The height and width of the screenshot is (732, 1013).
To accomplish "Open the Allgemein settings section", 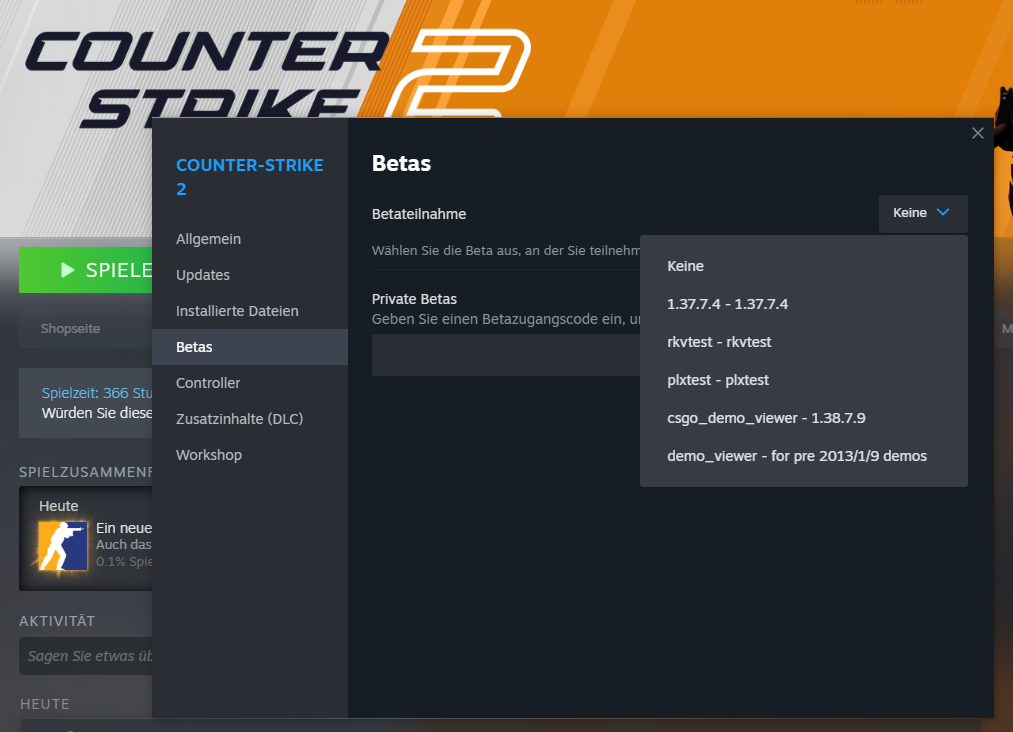I will (250, 239).
